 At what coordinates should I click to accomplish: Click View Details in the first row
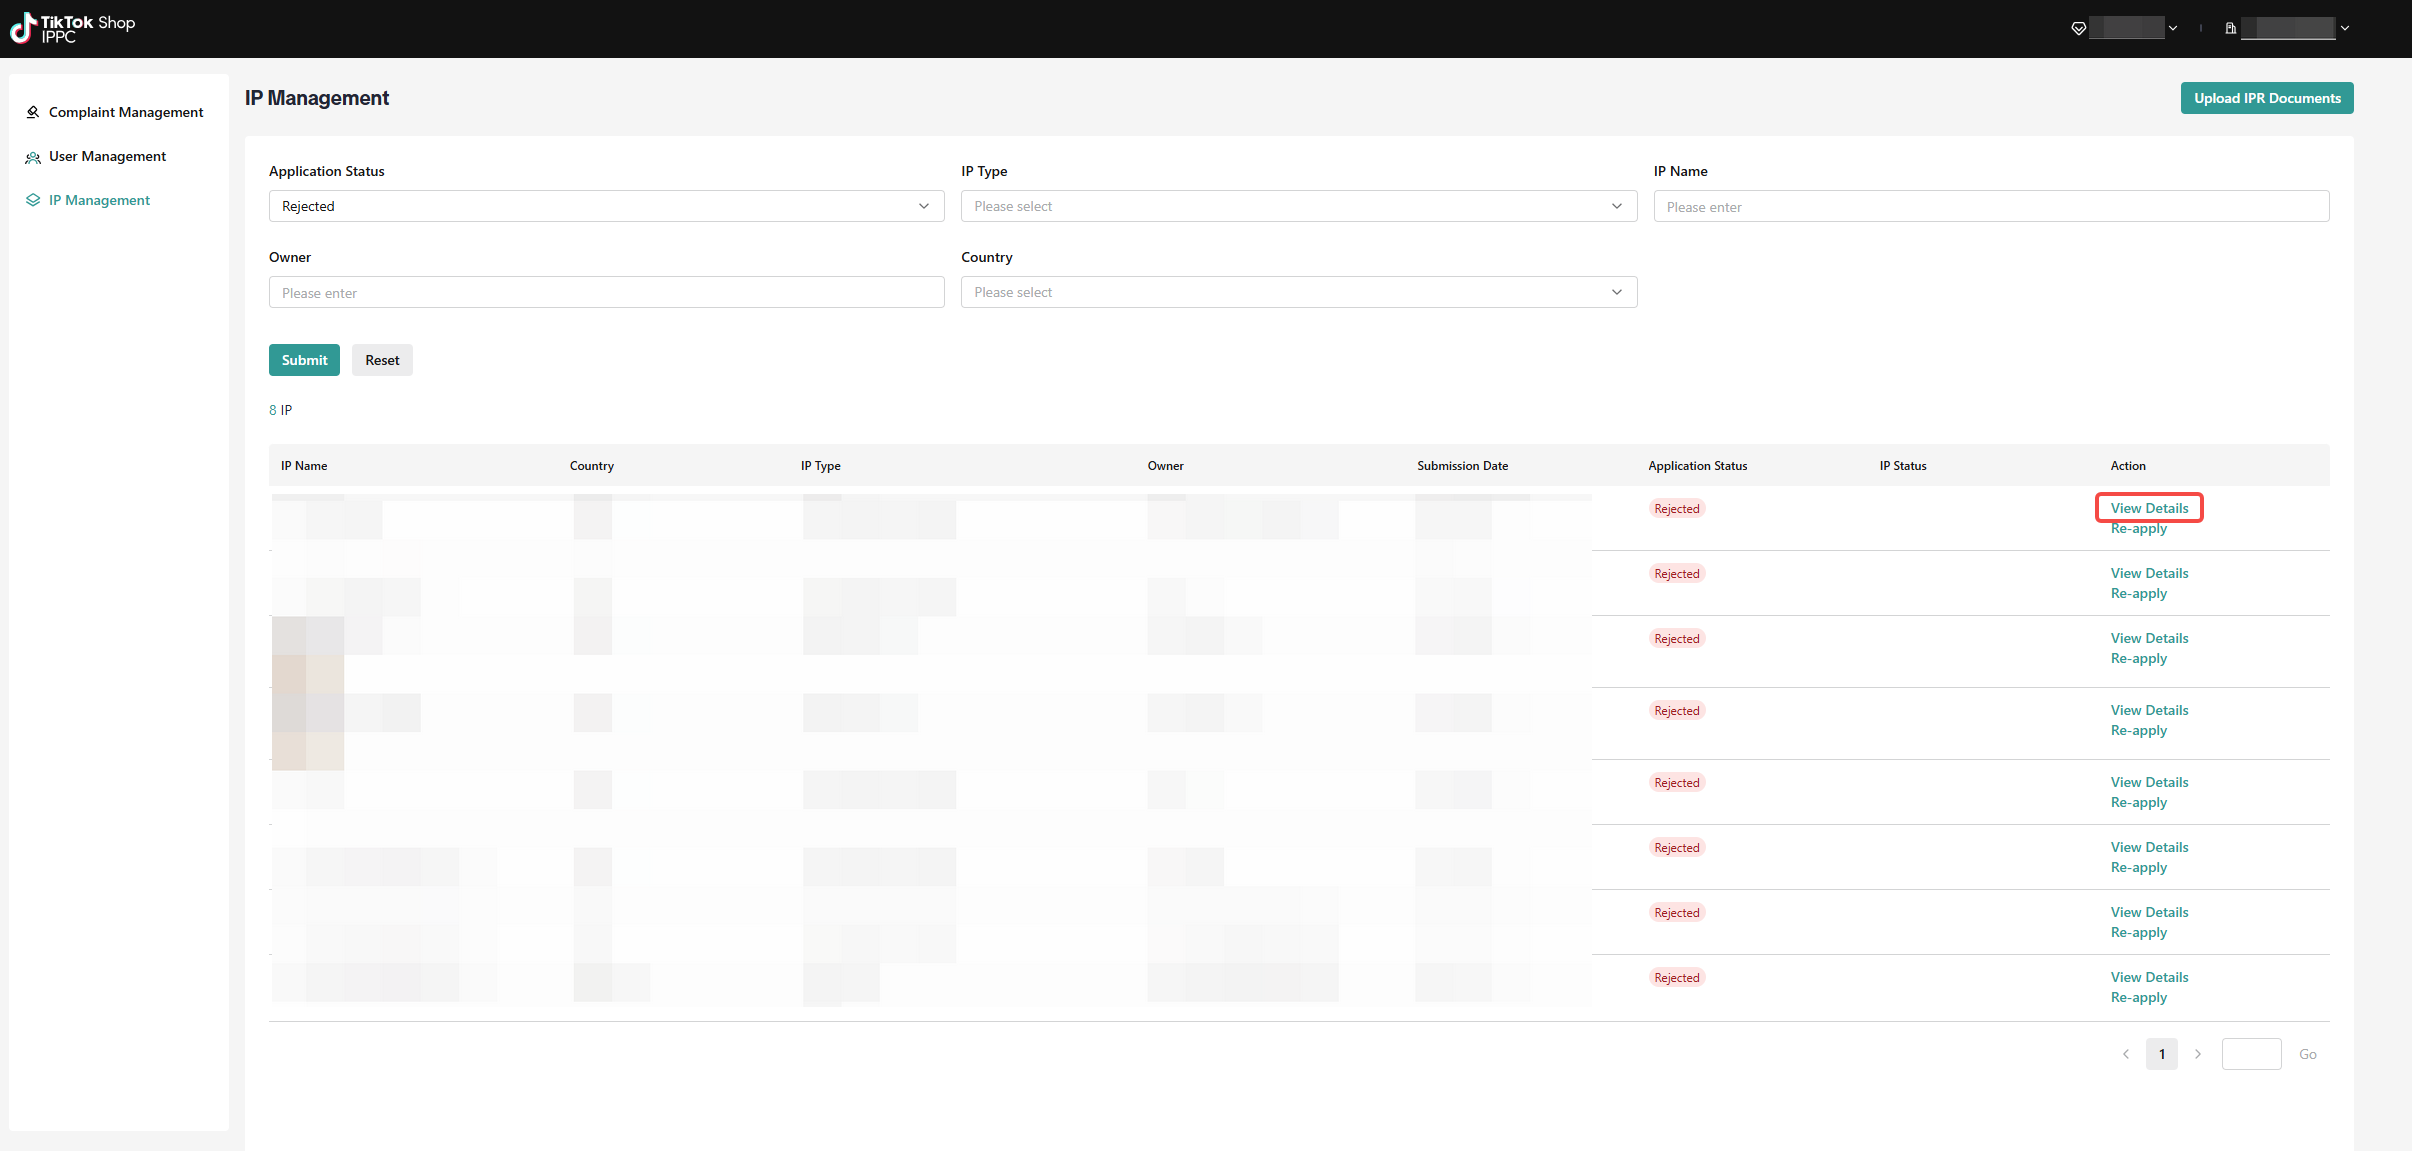point(2149,508)
